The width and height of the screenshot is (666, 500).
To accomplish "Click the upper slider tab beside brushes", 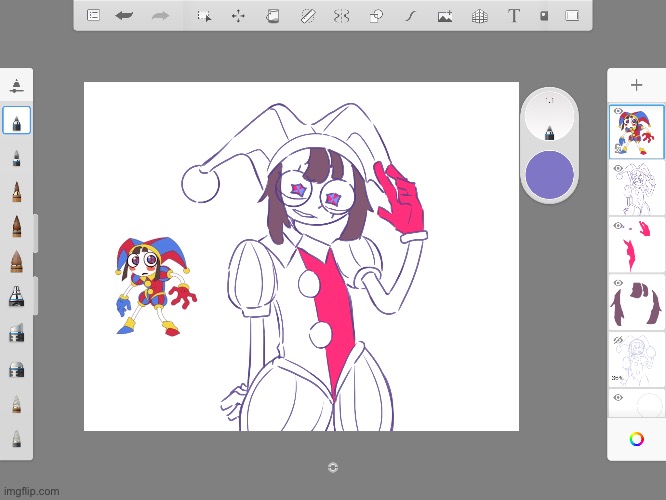I will point(36,234).
